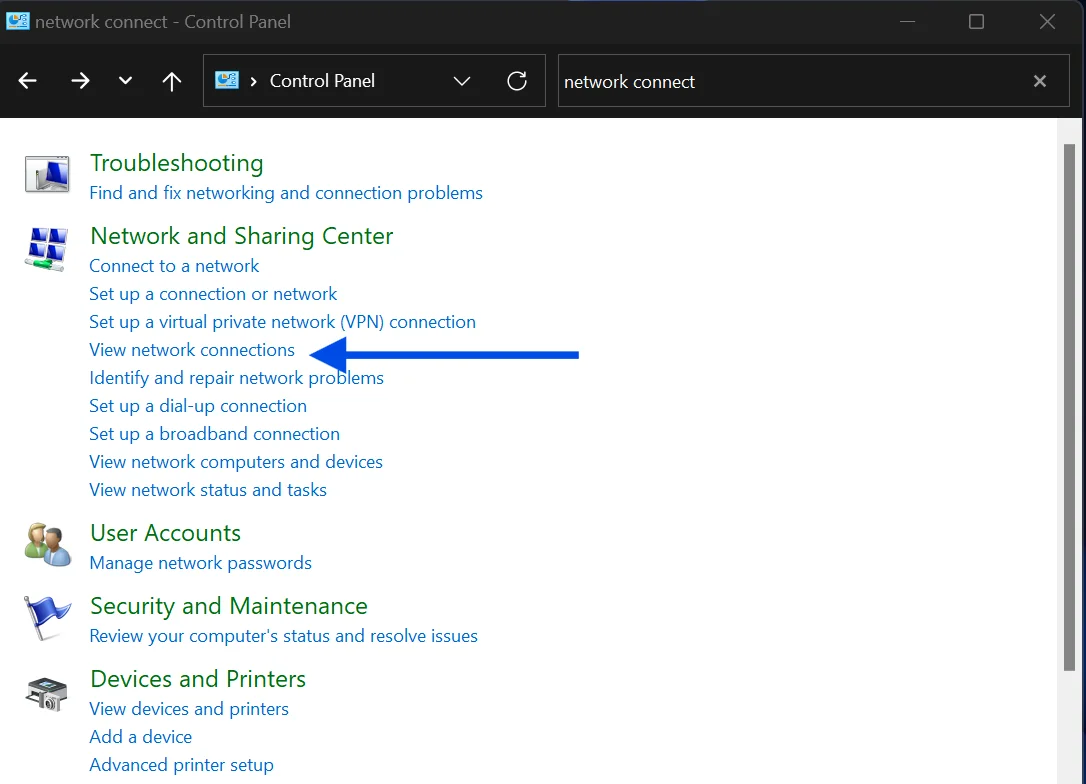The width and height of the screenshot is (1086, 784).
Task: Click in the network connect search field
Action: (790, 81)
